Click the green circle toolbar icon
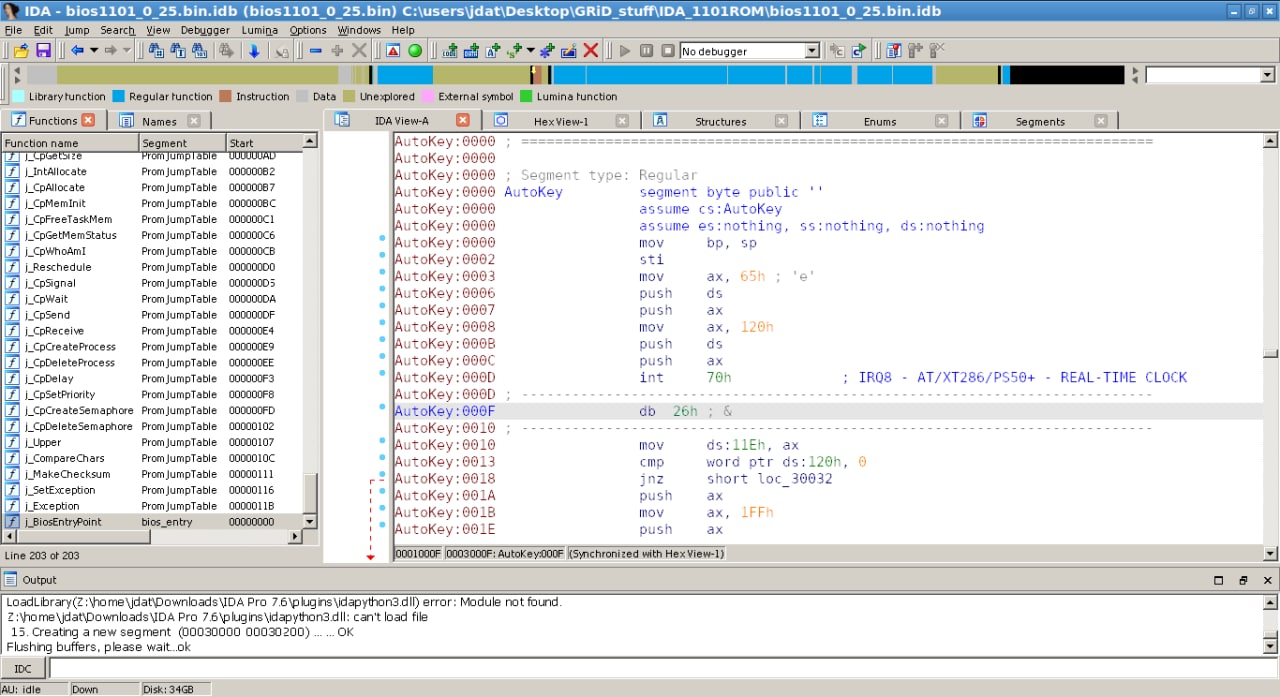The height and width of the screenshot is (697, 1280). (415, 51)
